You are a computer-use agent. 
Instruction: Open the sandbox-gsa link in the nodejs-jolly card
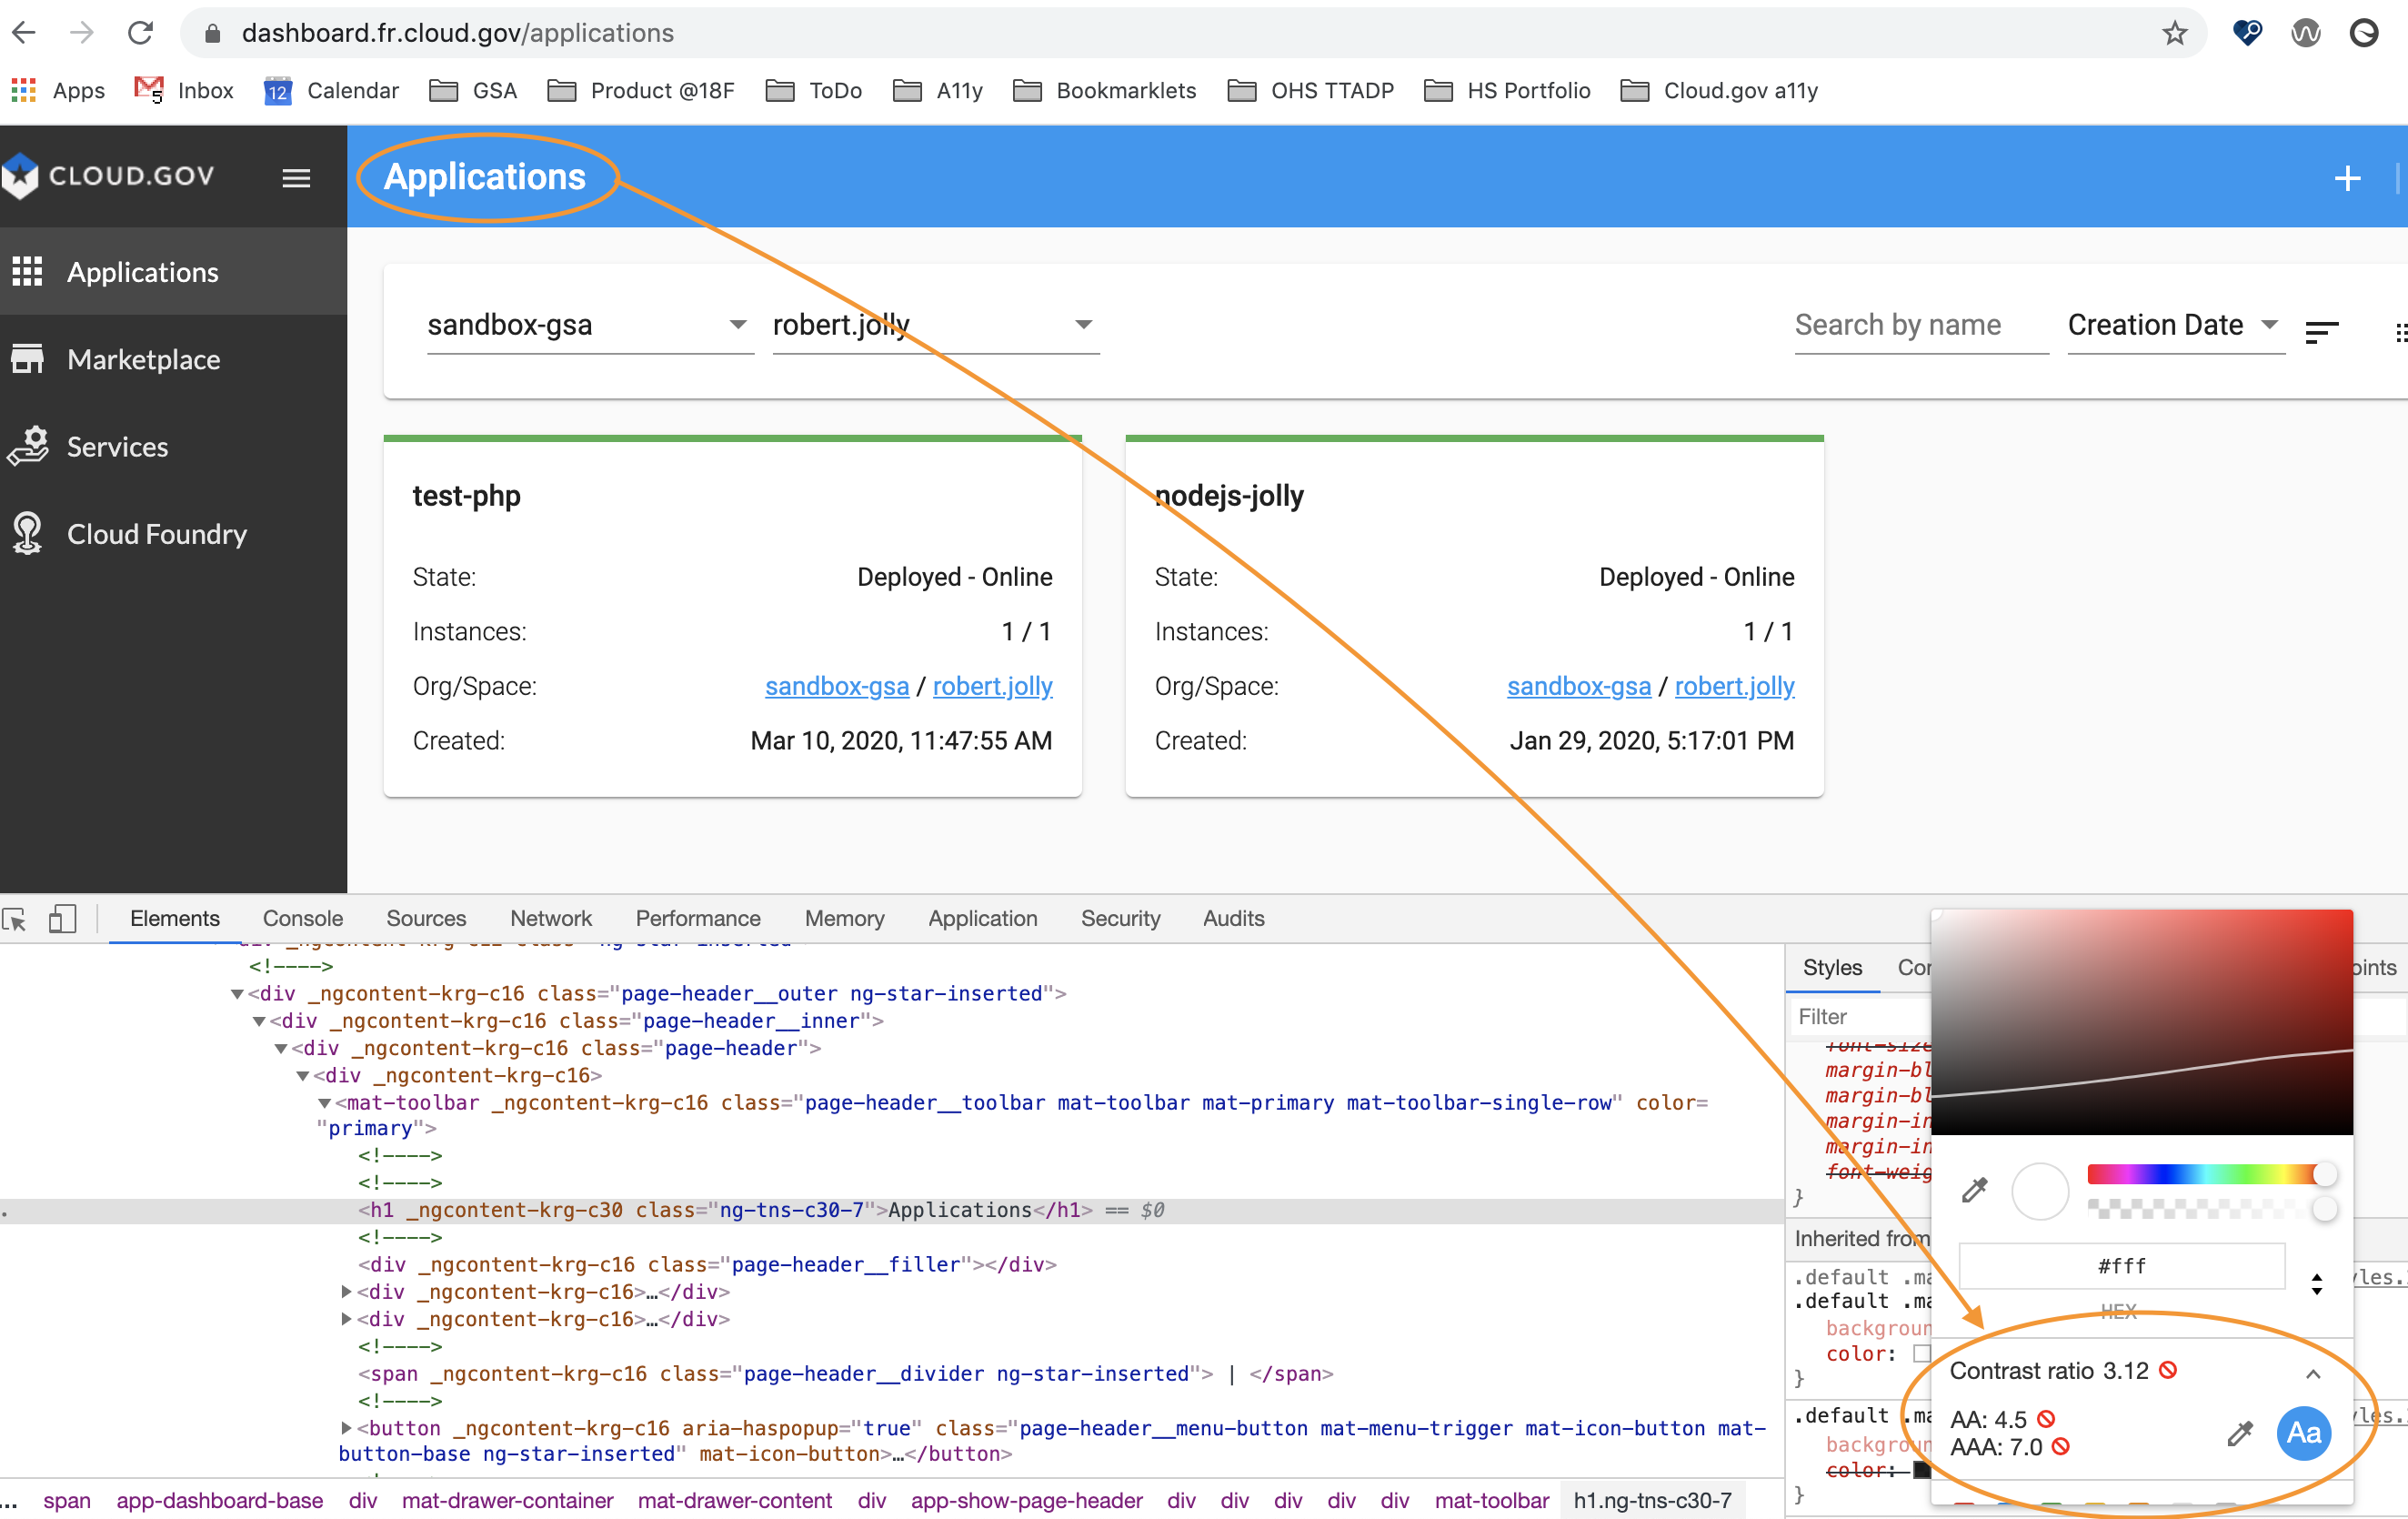[x=1579, y=686]
